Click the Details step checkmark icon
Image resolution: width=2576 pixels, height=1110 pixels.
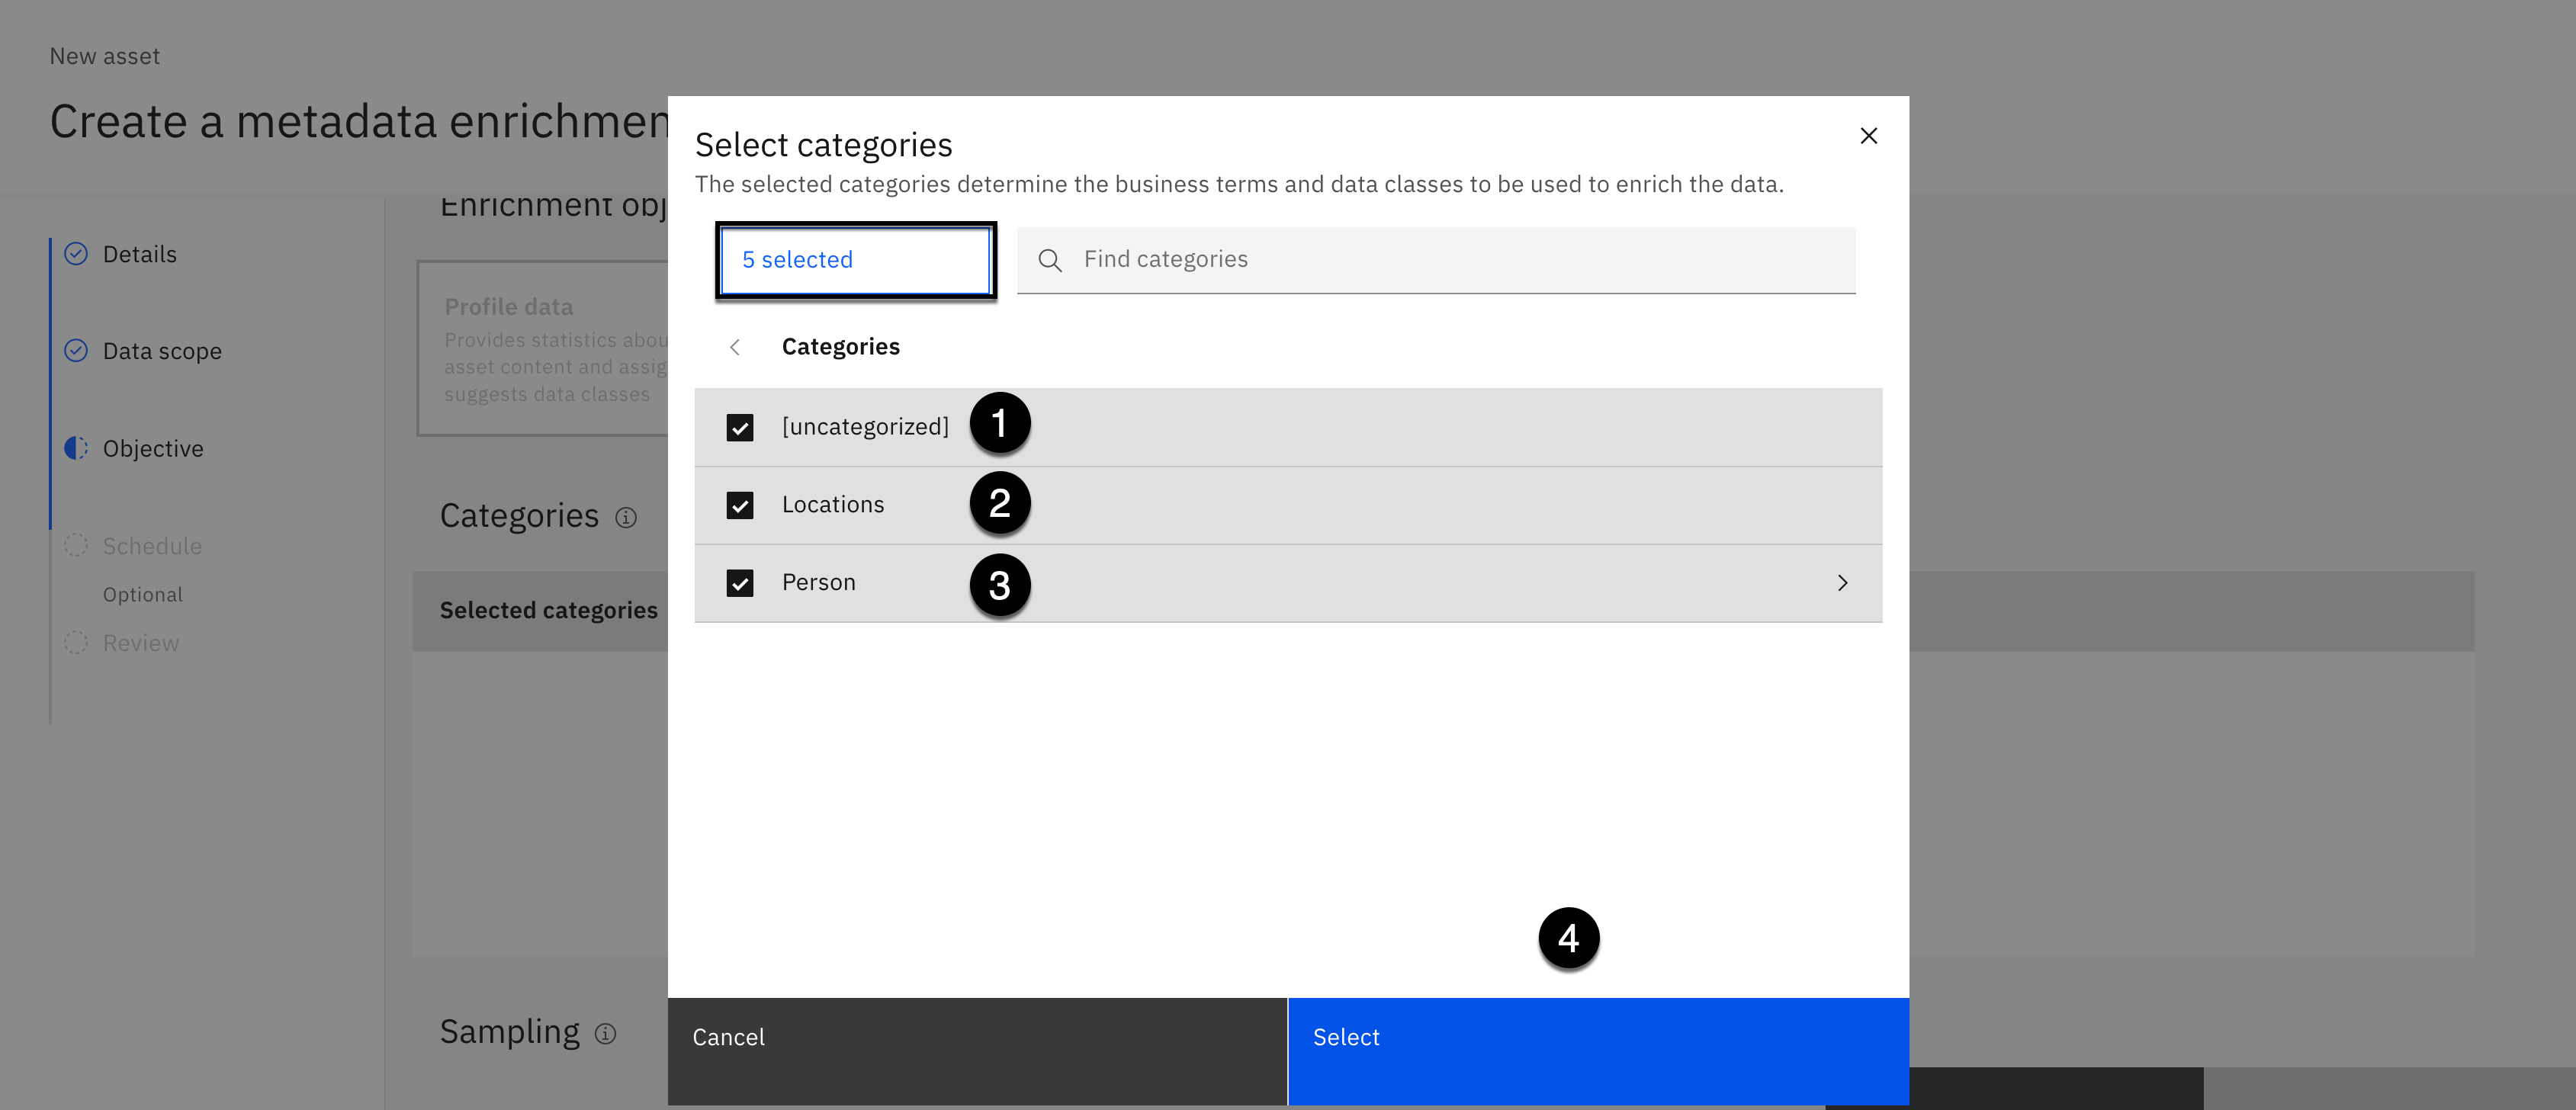pos(76,254)
